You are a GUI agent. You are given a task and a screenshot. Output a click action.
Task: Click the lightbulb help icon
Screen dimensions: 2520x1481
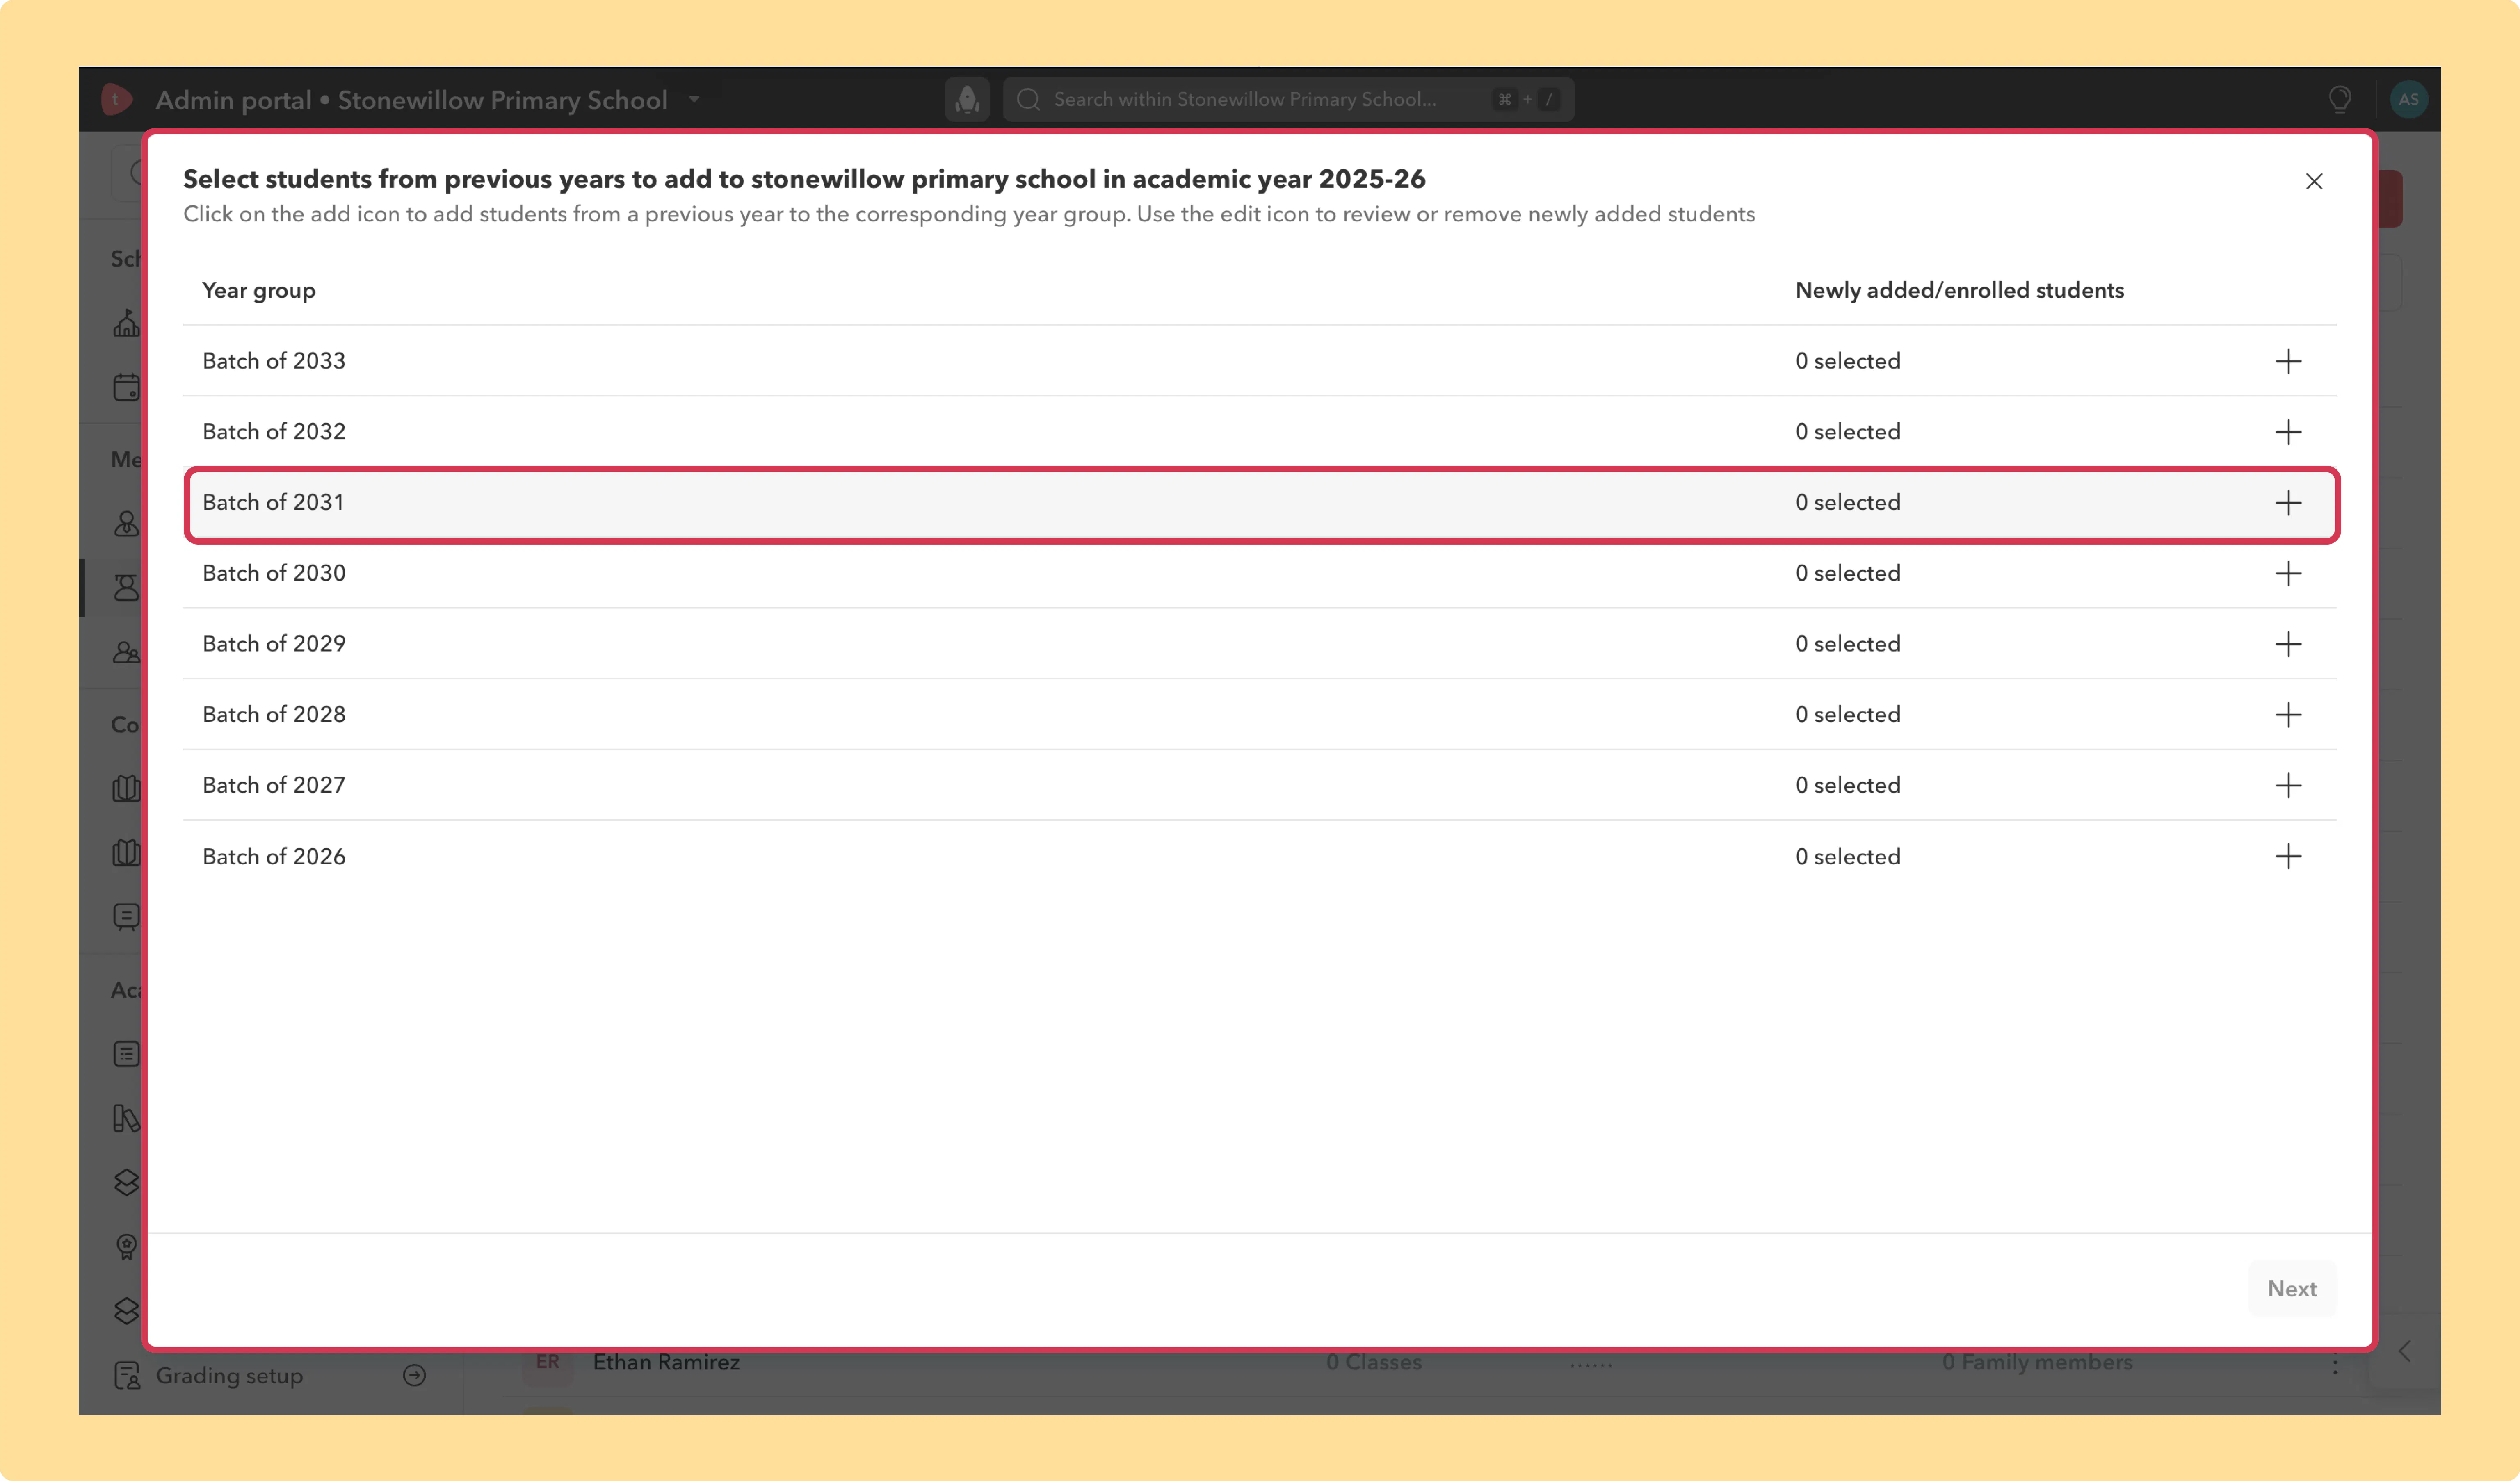(x=2340, y=99)
